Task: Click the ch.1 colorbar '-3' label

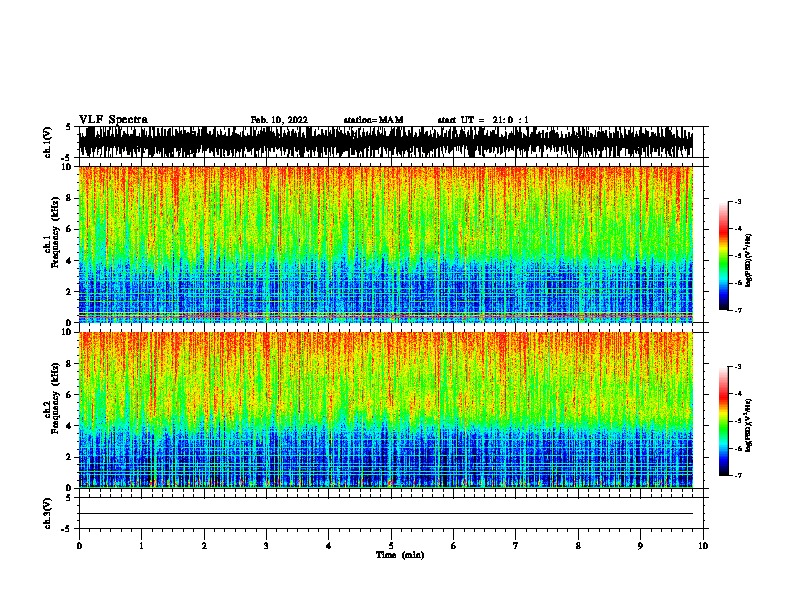Action: [737, 201]
